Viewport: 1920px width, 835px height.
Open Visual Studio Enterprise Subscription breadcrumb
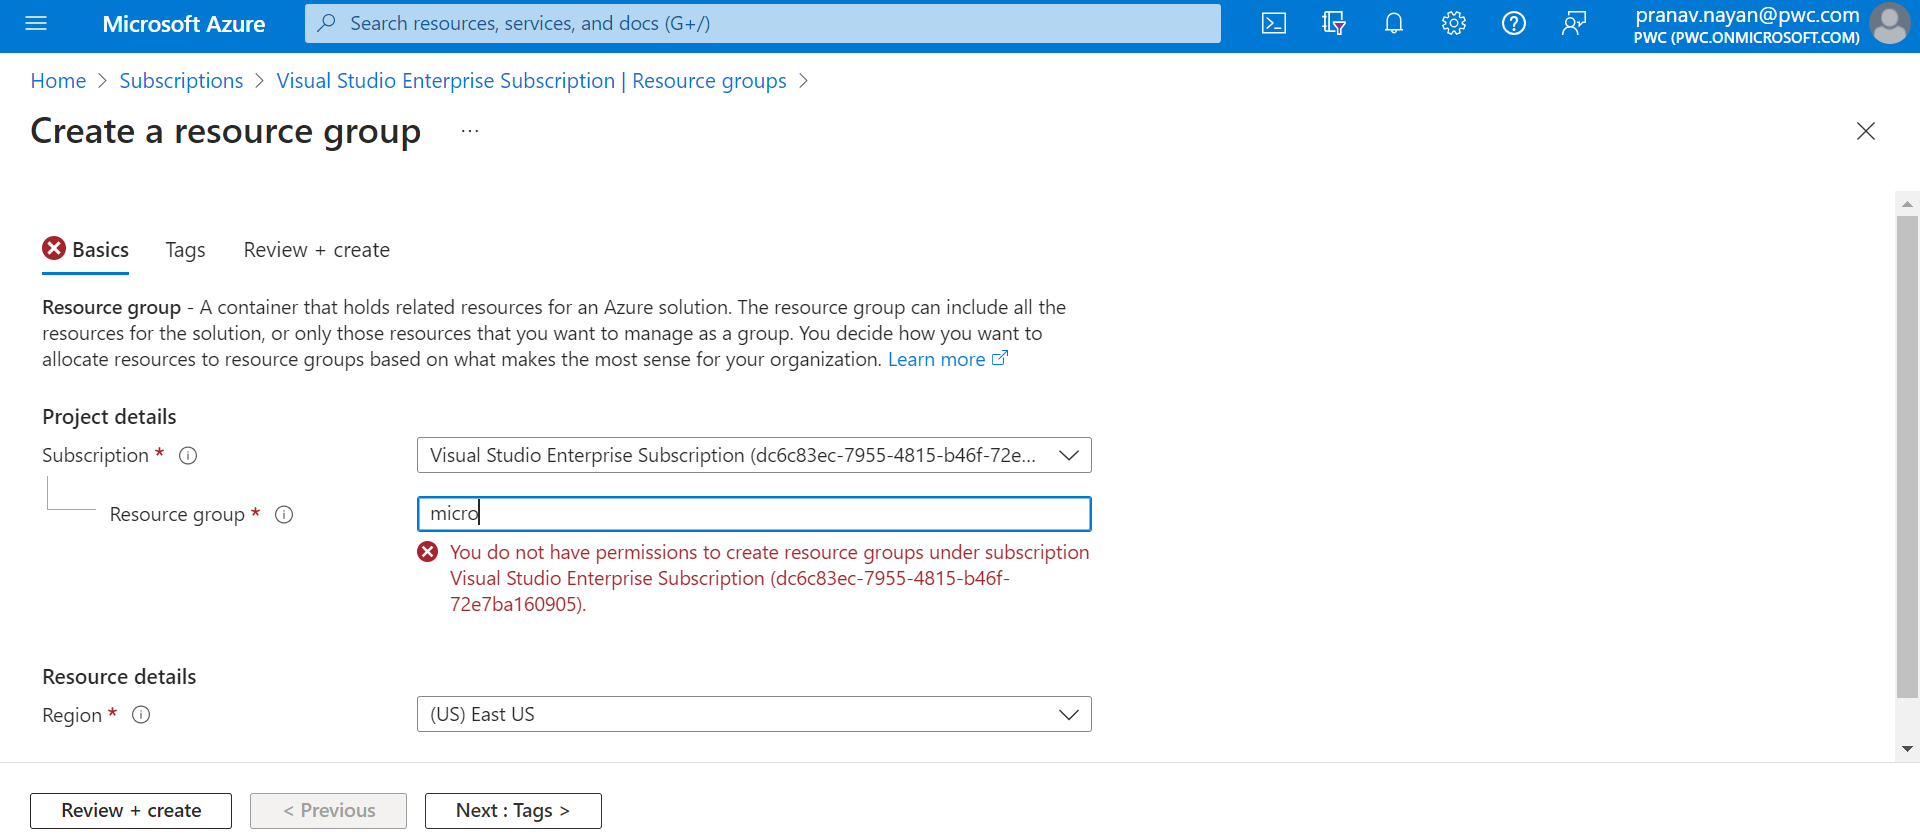pos(531,81)
